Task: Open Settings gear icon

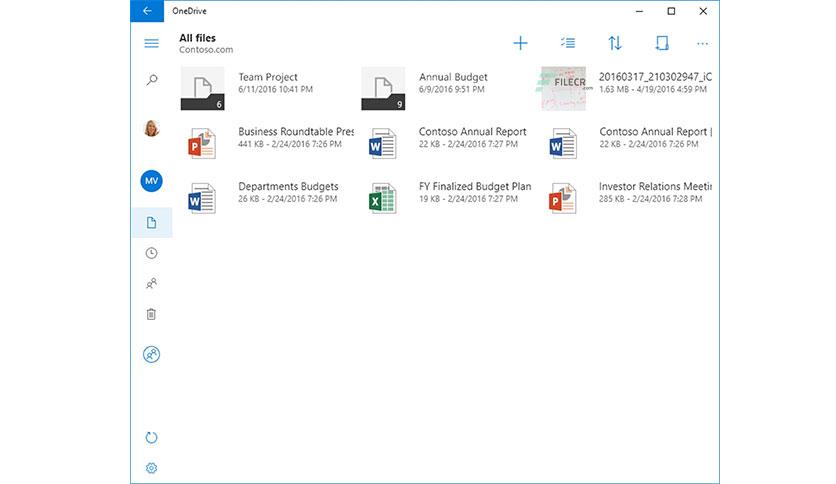Action: coord(151,468)
